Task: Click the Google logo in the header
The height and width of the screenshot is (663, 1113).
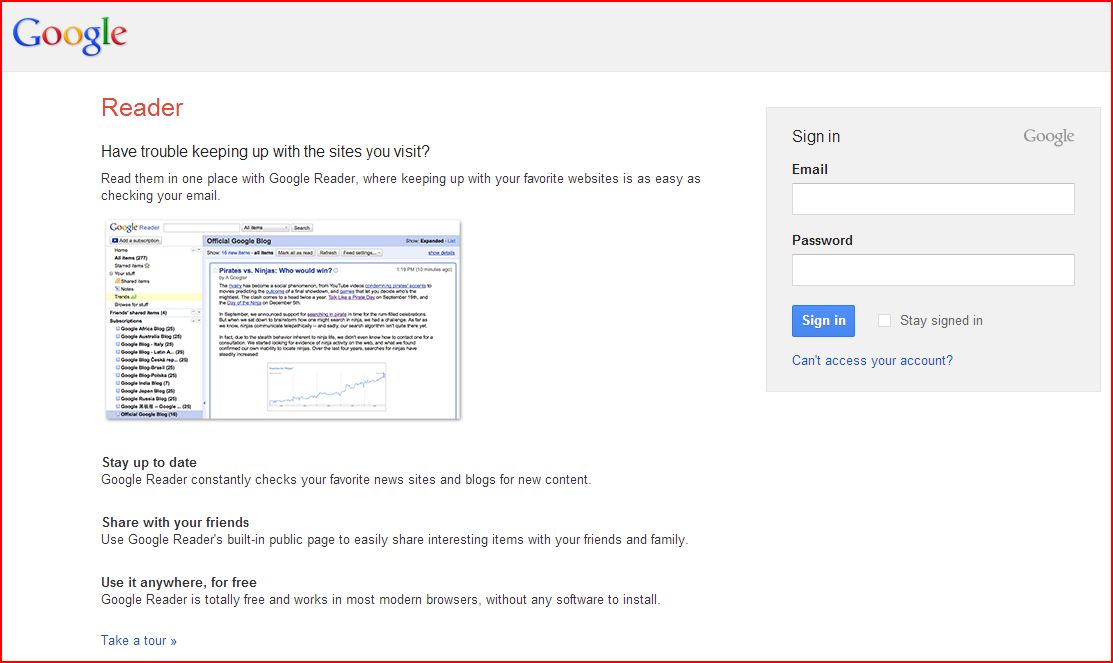Action: click(x=70, y=34)
